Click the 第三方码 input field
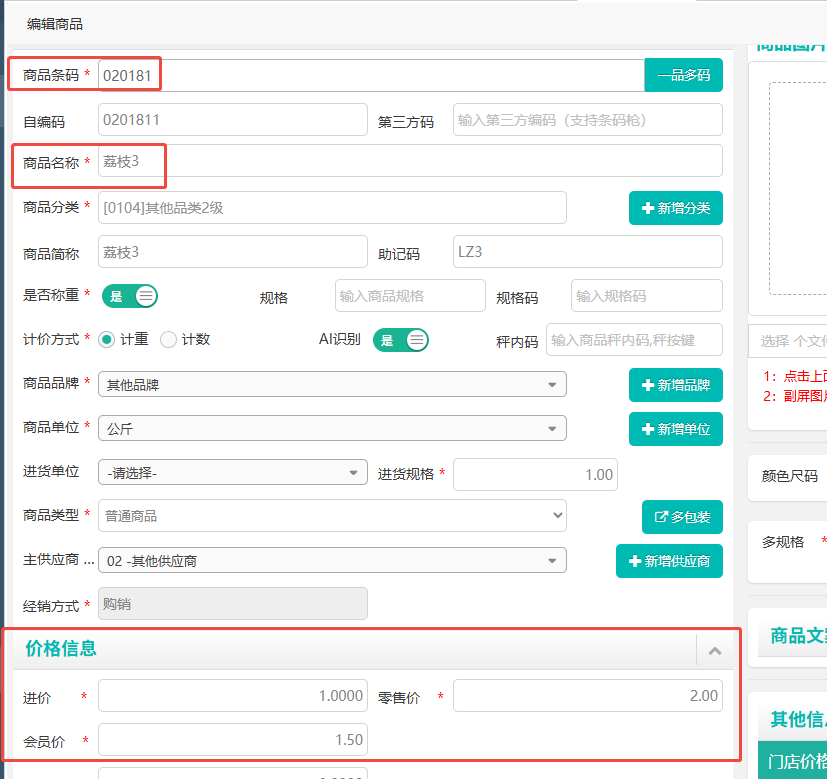827x779 pixels. (587, 120)
